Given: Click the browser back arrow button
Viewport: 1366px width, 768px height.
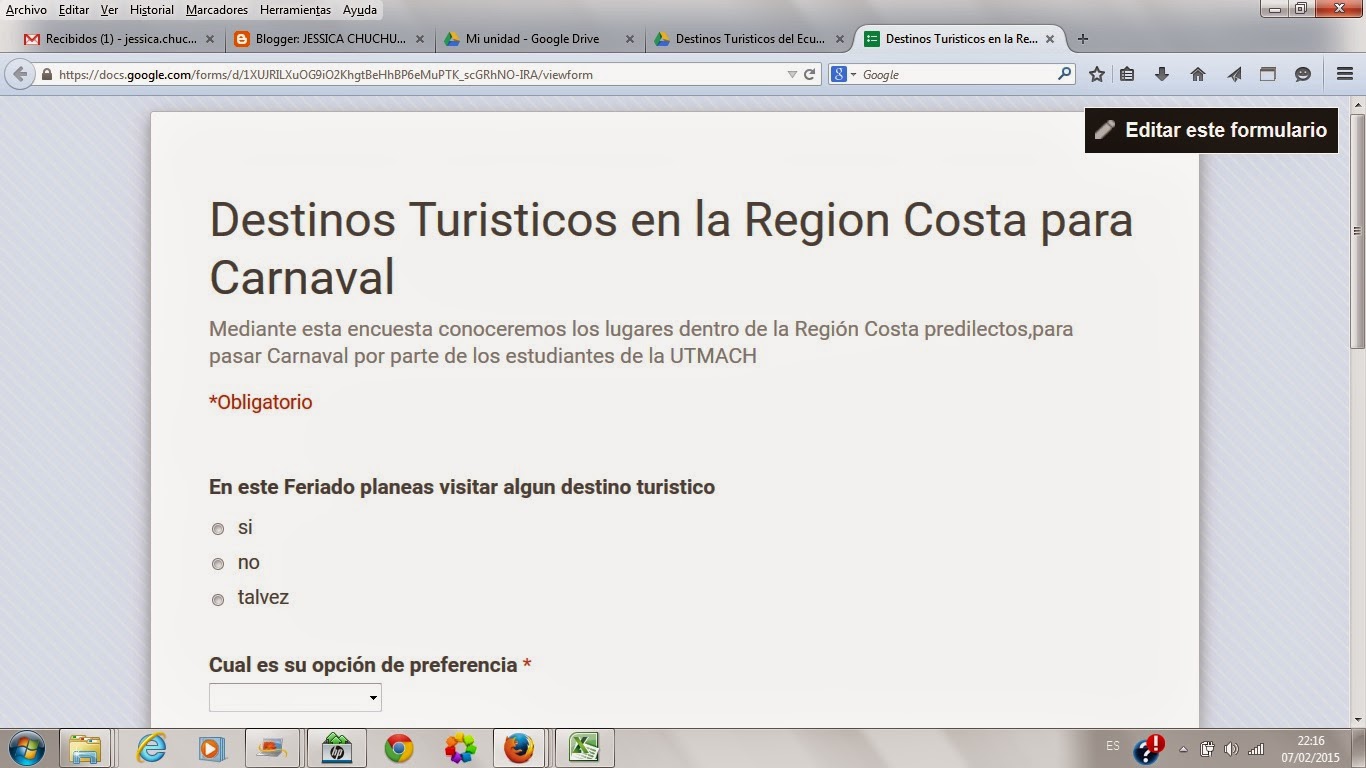Looking at the screenshot, I should [x=20, y=74].
